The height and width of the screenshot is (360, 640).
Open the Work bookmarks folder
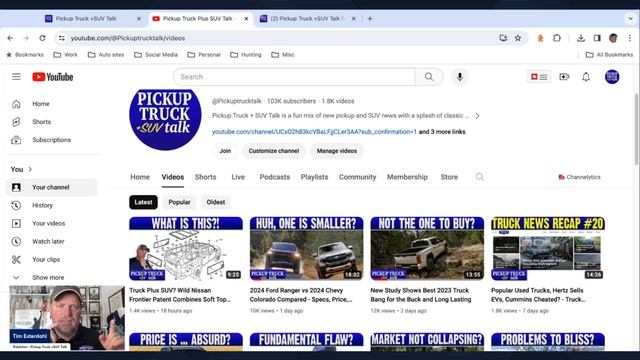click(65, 54)
